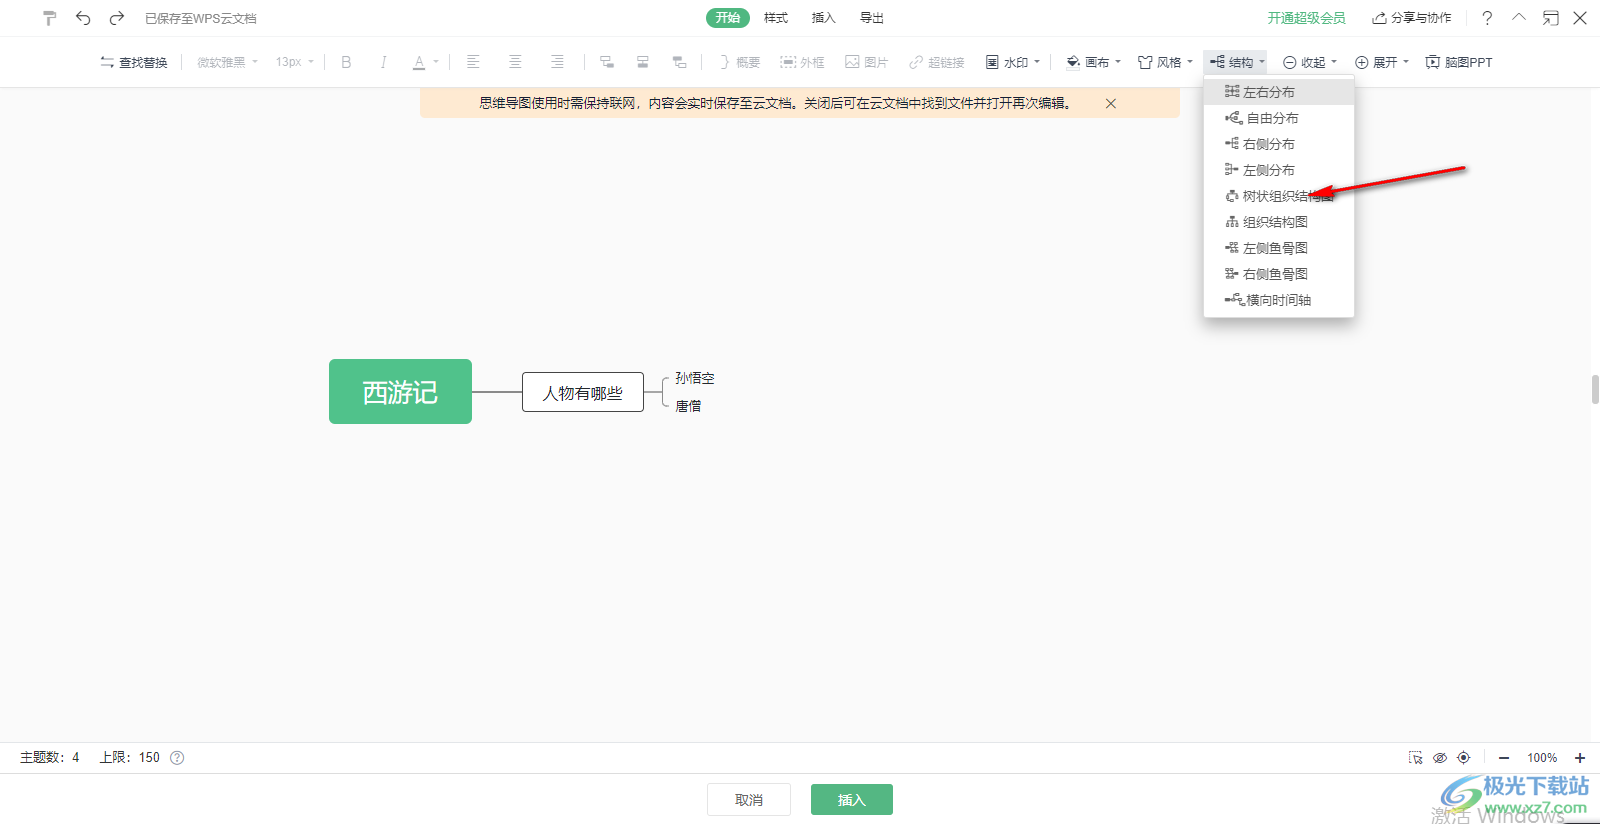Insert a 超链接 hyperlink
The height and width of the screenshot is (824, 1600).
(937, 62)
